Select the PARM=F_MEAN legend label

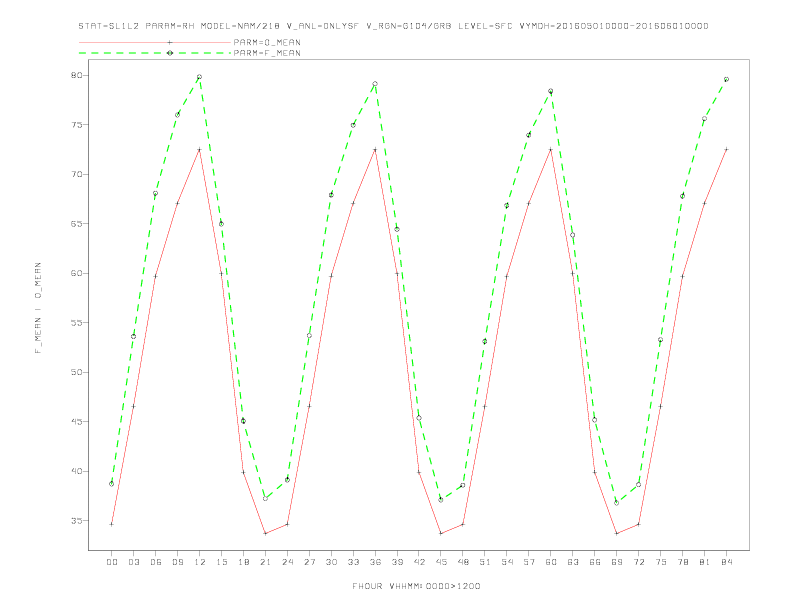267,53
